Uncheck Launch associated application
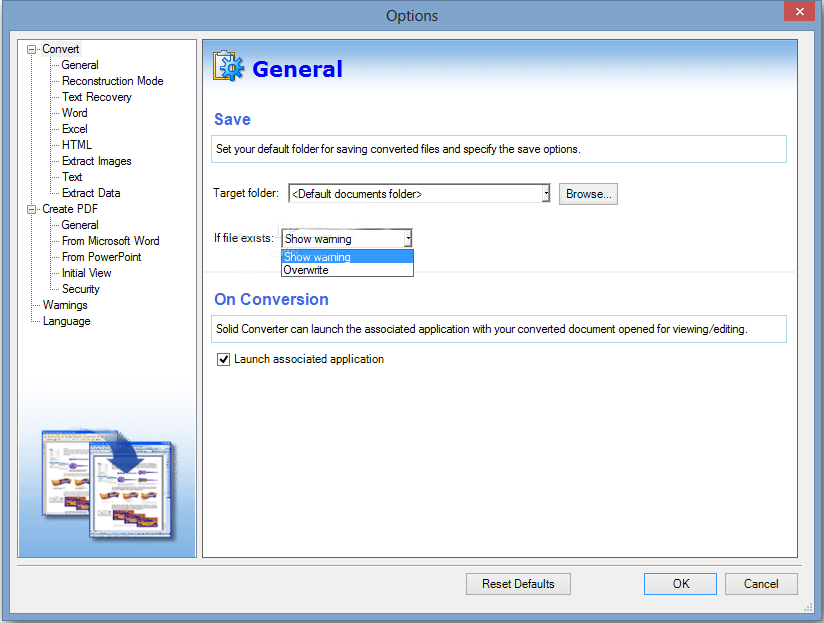Image resolution: width=824 pixels, height=623 pixels. [x=223, y=359]
